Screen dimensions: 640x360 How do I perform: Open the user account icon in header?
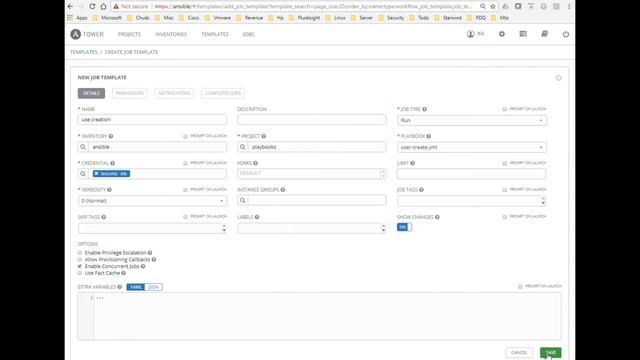471,34
